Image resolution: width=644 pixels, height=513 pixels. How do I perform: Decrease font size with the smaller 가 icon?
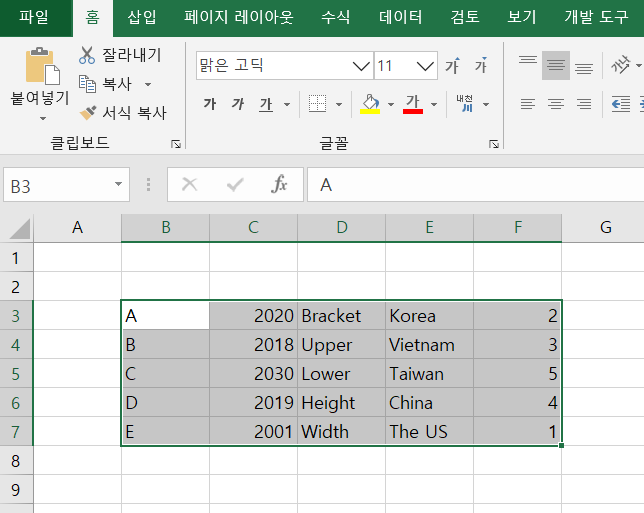pyautogui.click(x=481, y=66)
